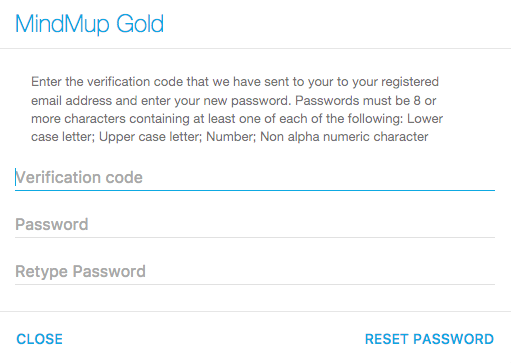Screen dimensions: 511x363
Task: Dismiss the dialog using CLOSE
Action: pyautogui.click(x=40, y=339)
